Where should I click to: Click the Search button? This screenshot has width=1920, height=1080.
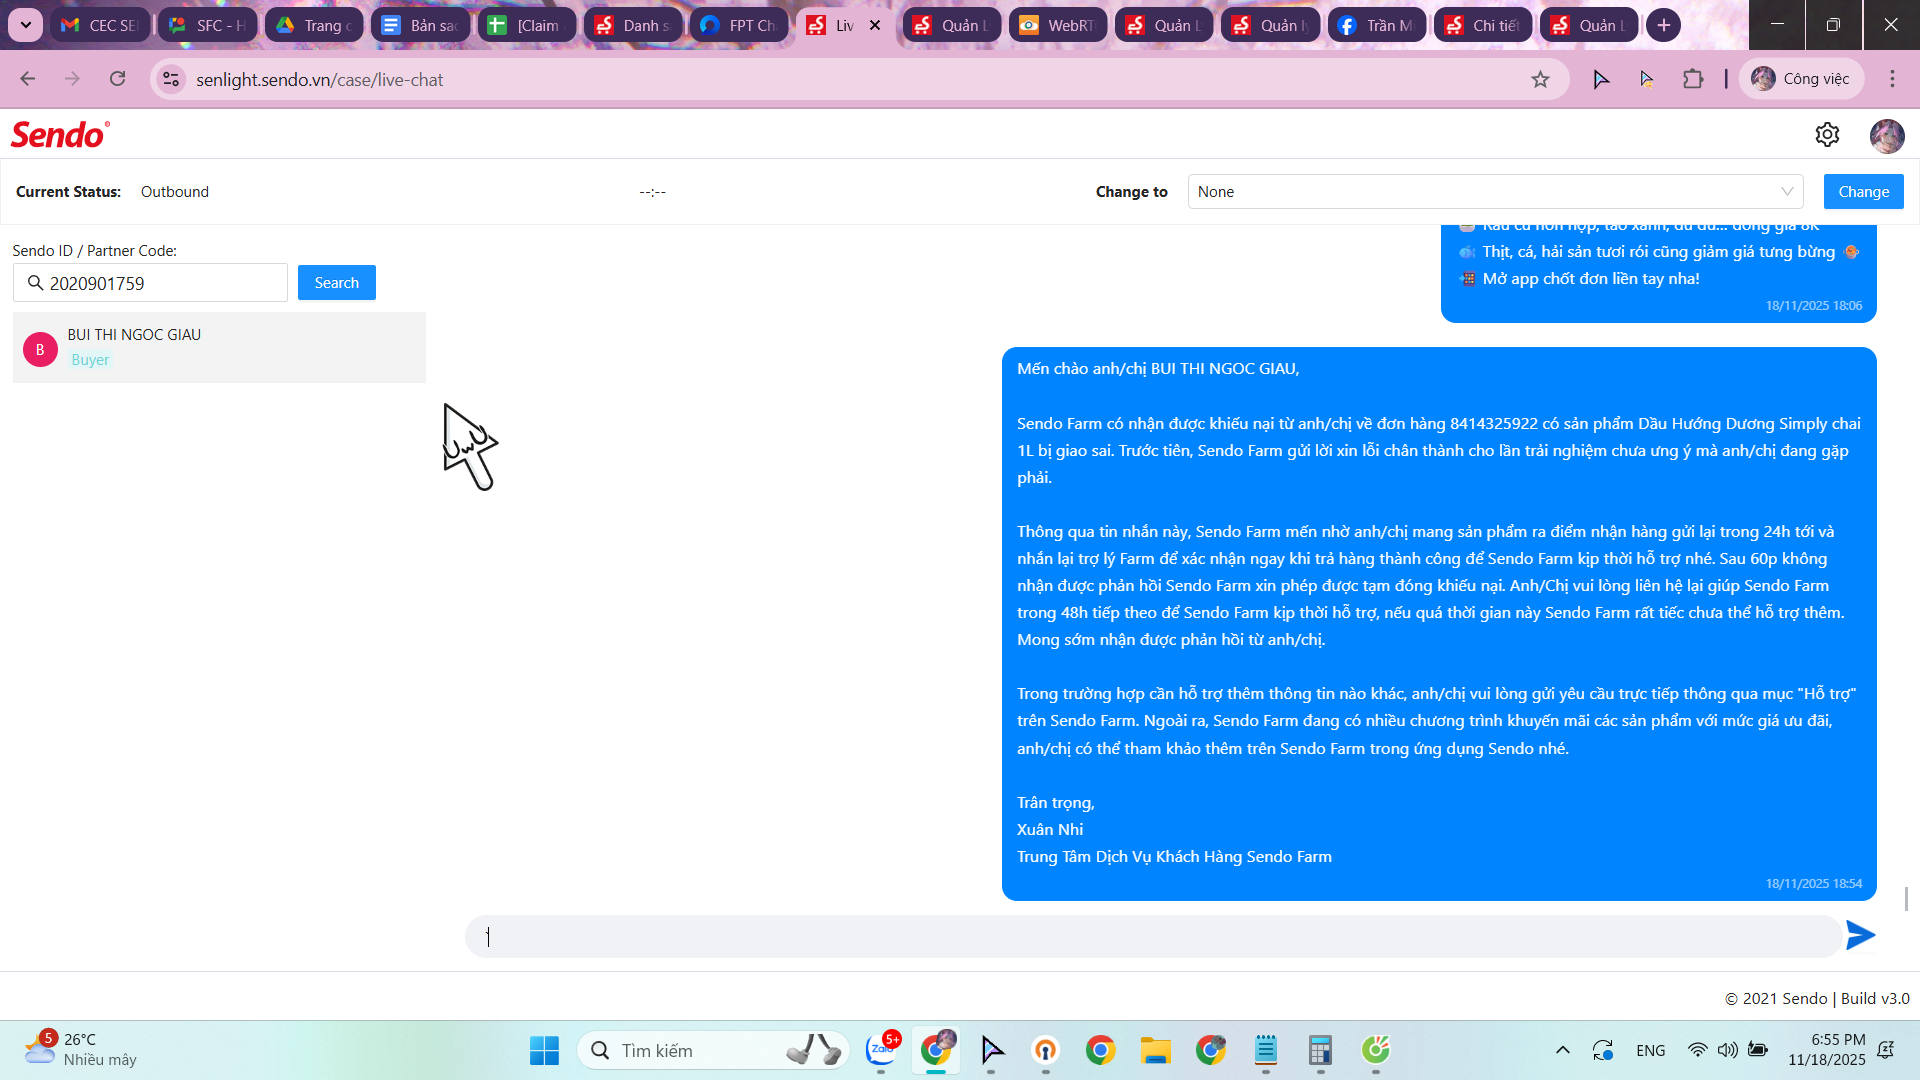[x=336, y=283]
